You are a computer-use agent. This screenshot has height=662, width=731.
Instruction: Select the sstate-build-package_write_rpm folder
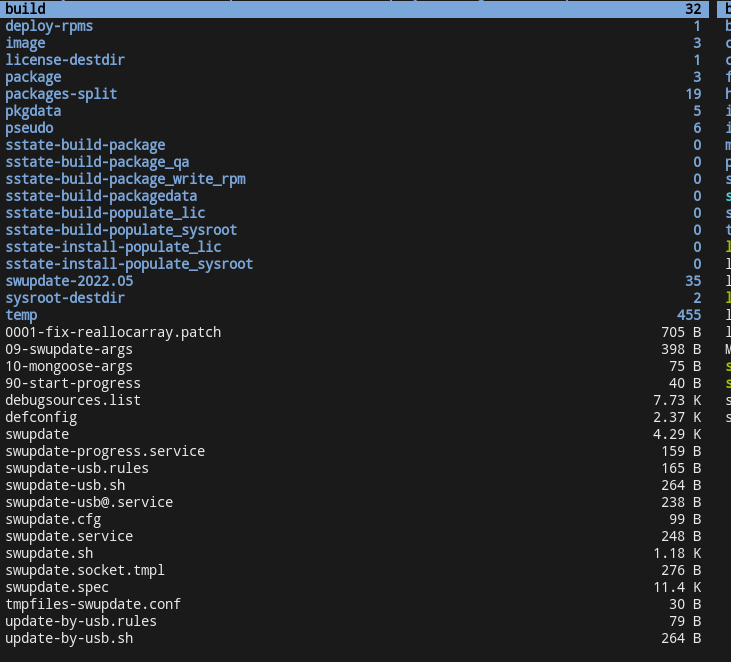click(125, 179)
